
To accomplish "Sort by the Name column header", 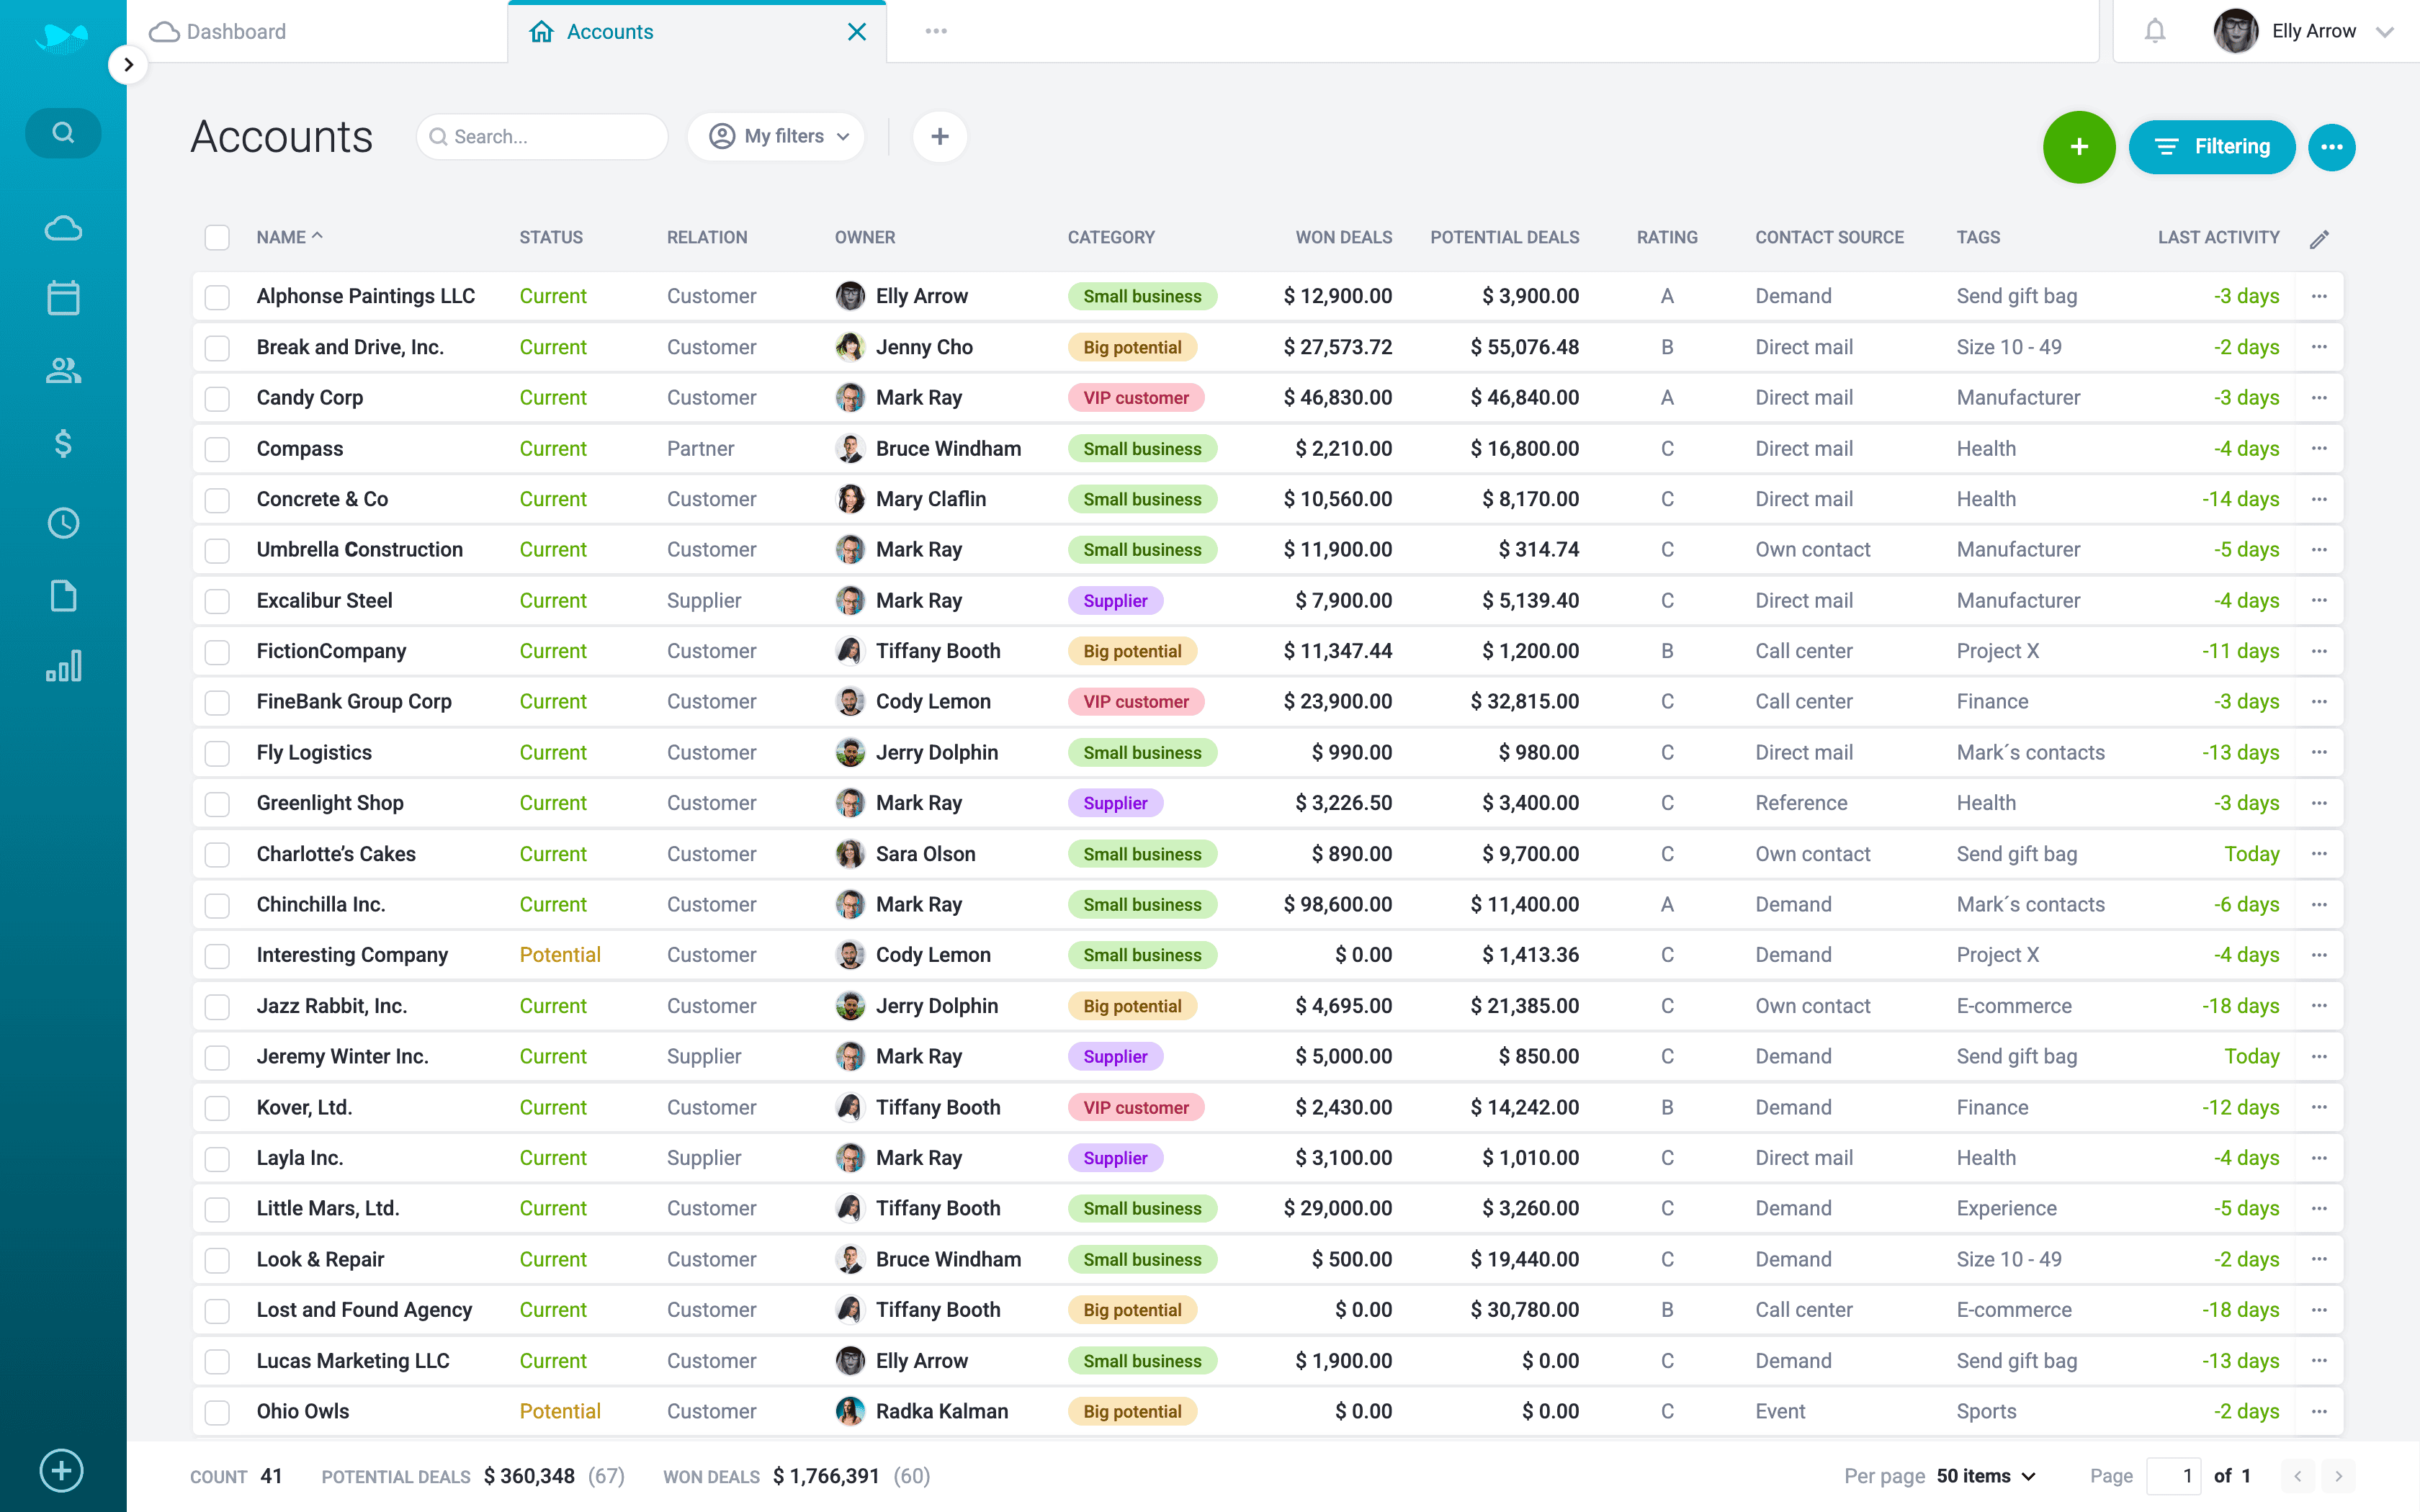I will 281,238.
